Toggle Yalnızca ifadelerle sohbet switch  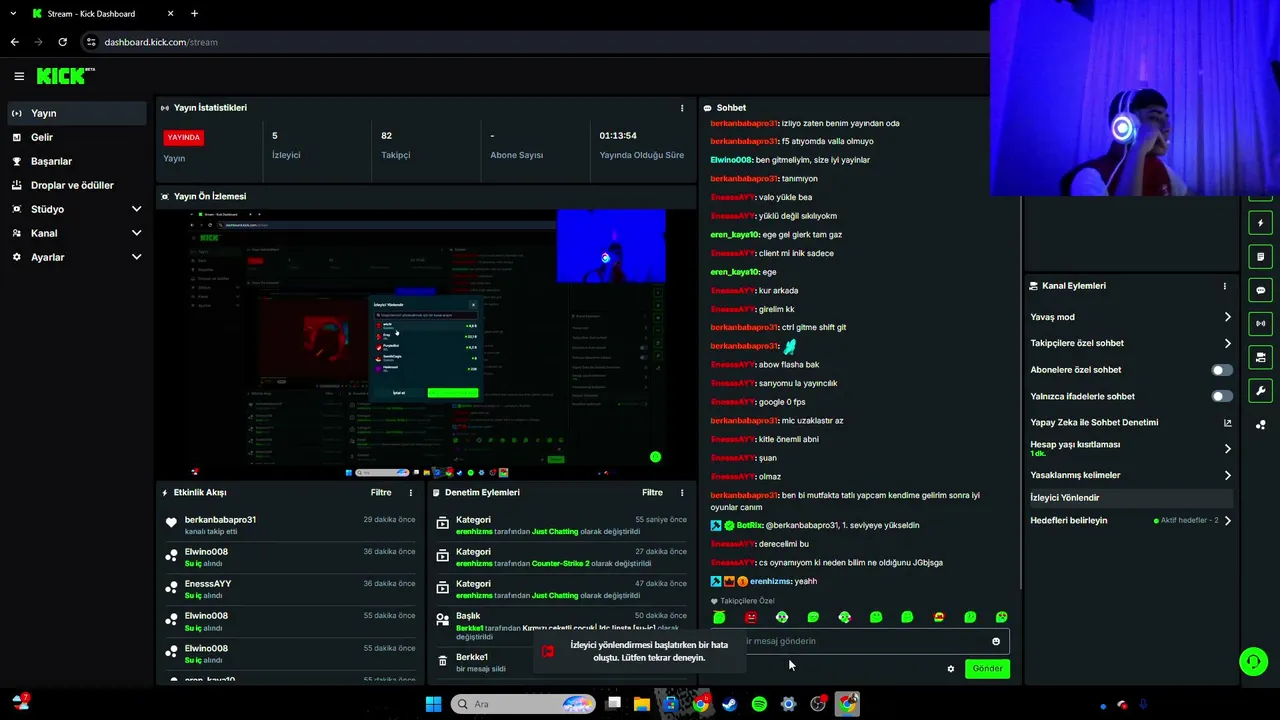coord(1222,396)
